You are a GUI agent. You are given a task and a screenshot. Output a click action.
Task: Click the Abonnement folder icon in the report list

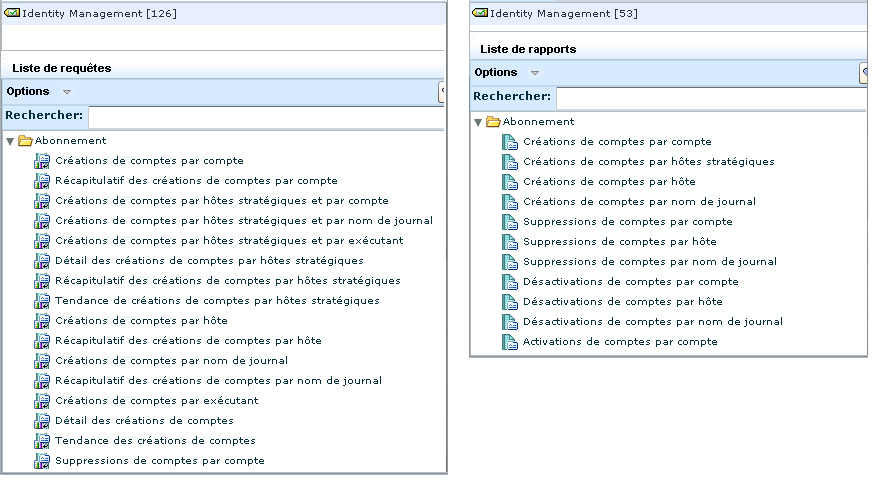493,122
